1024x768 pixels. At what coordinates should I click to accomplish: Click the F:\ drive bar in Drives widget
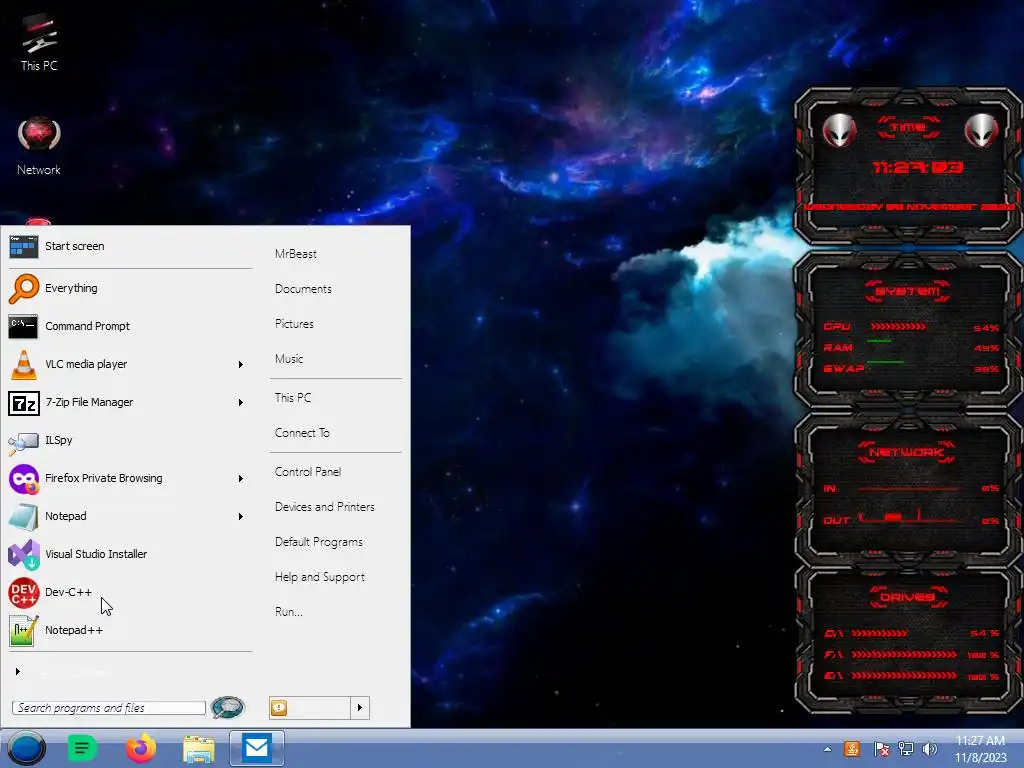904,654
